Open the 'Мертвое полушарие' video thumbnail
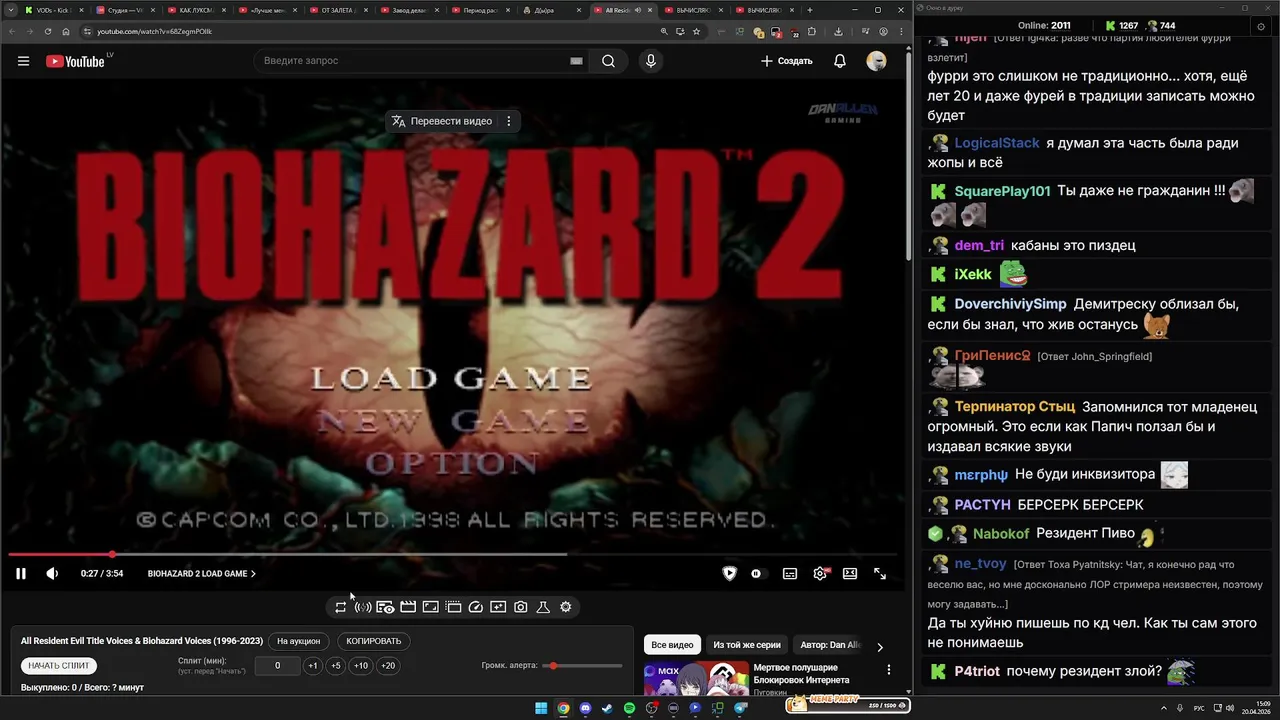 point(696,678)
